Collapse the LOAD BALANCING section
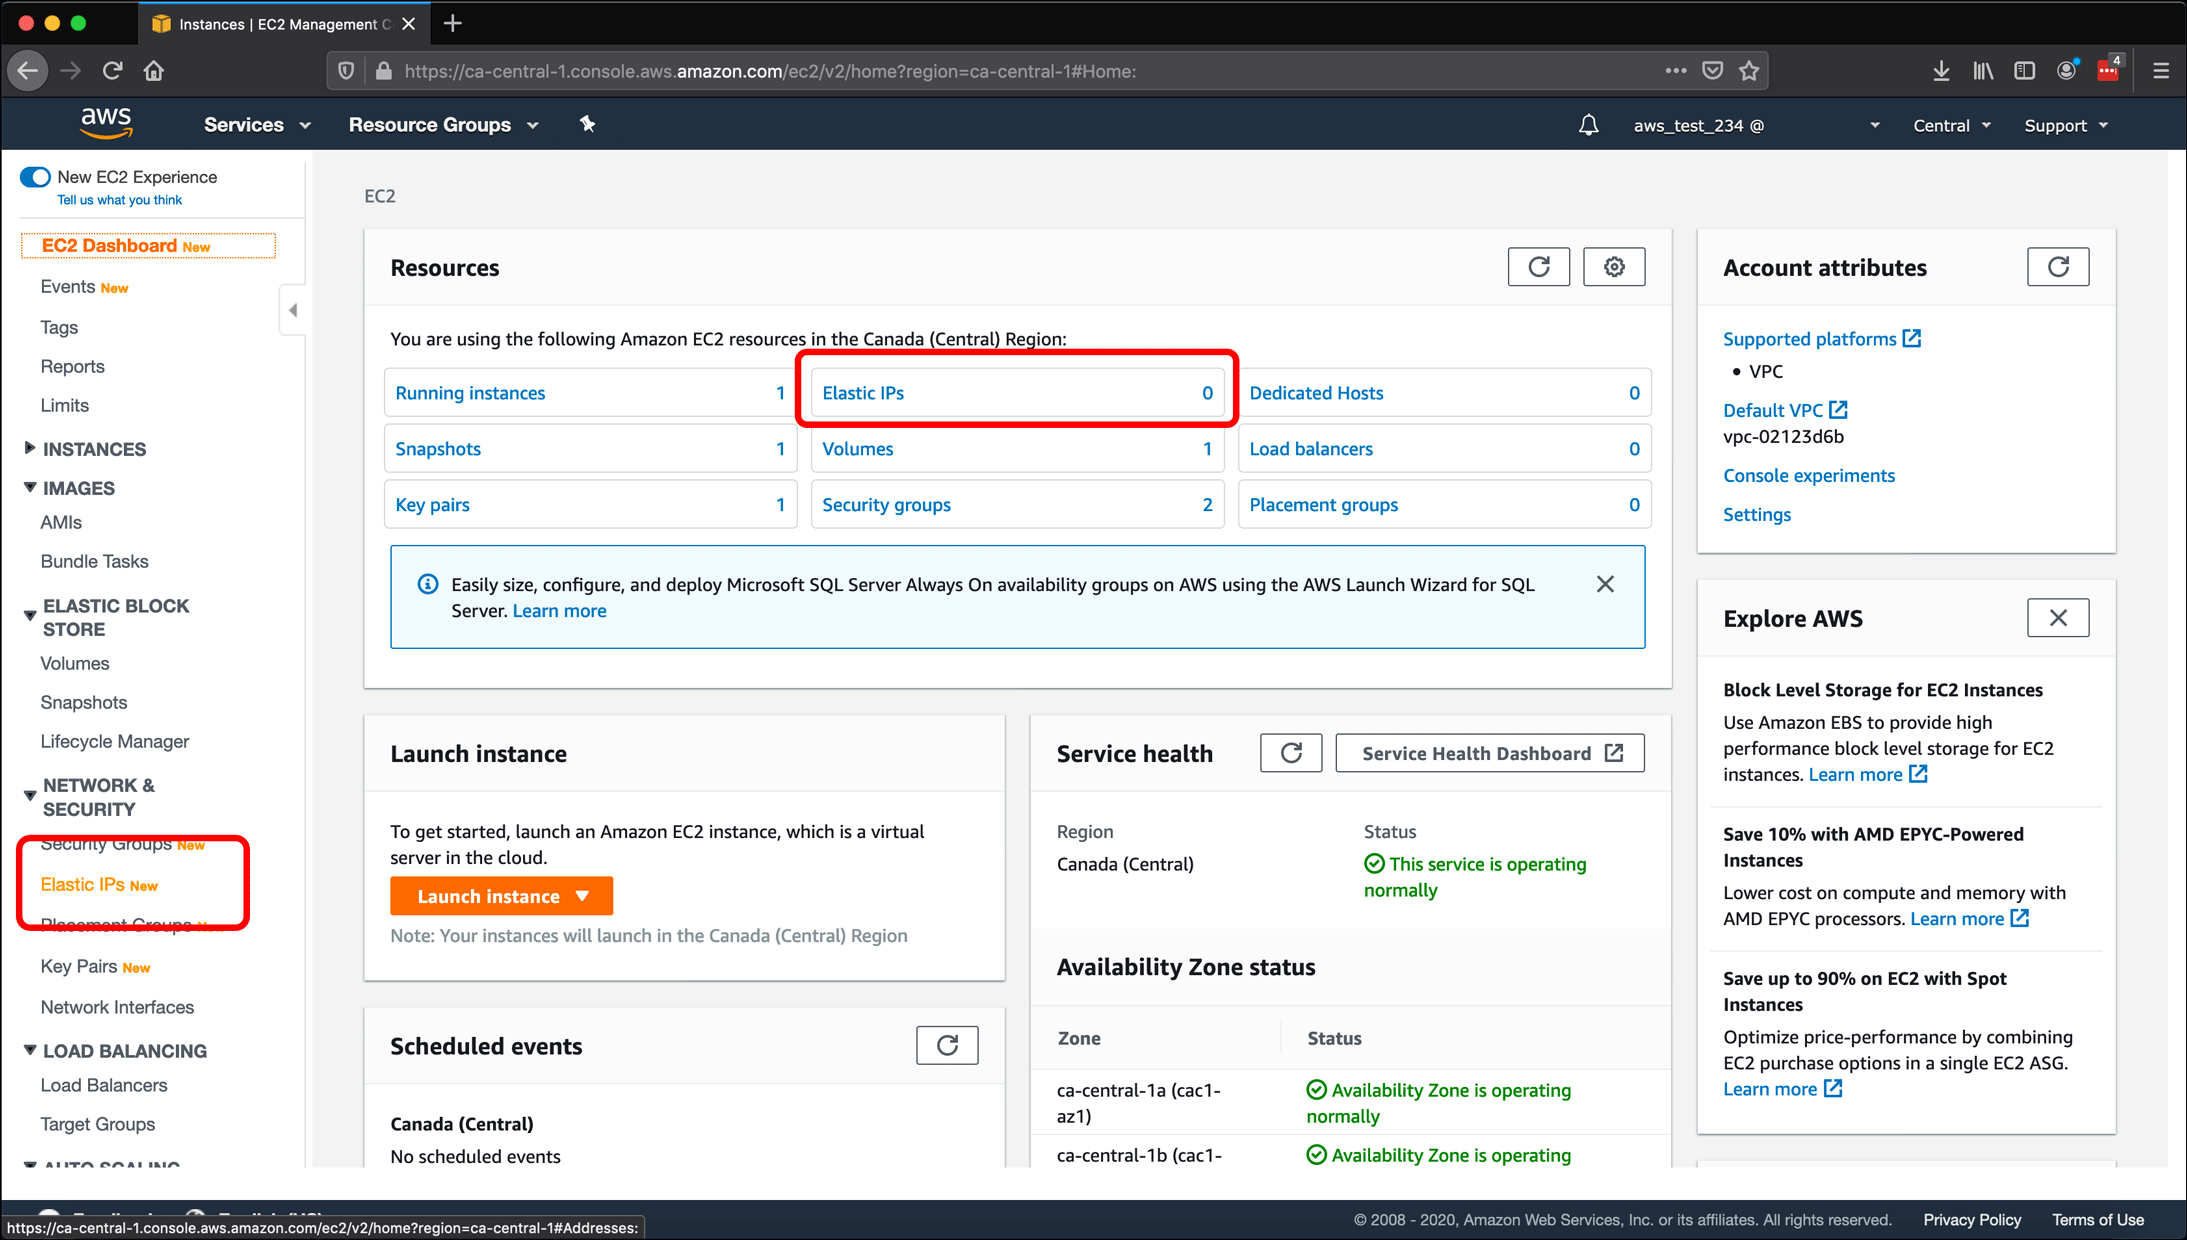Image resolution: width=2187 pixels, height=1240 pixels. [x=115, y=1051]
